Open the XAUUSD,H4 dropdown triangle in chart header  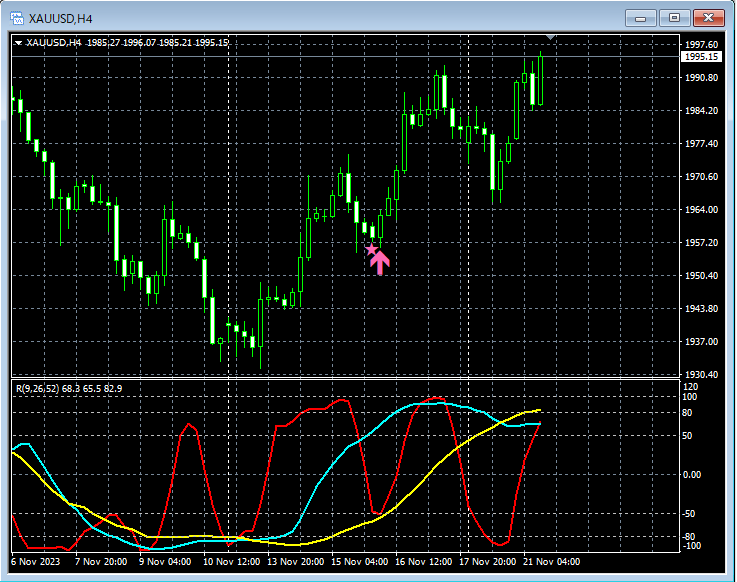click(x=18, y=43)
